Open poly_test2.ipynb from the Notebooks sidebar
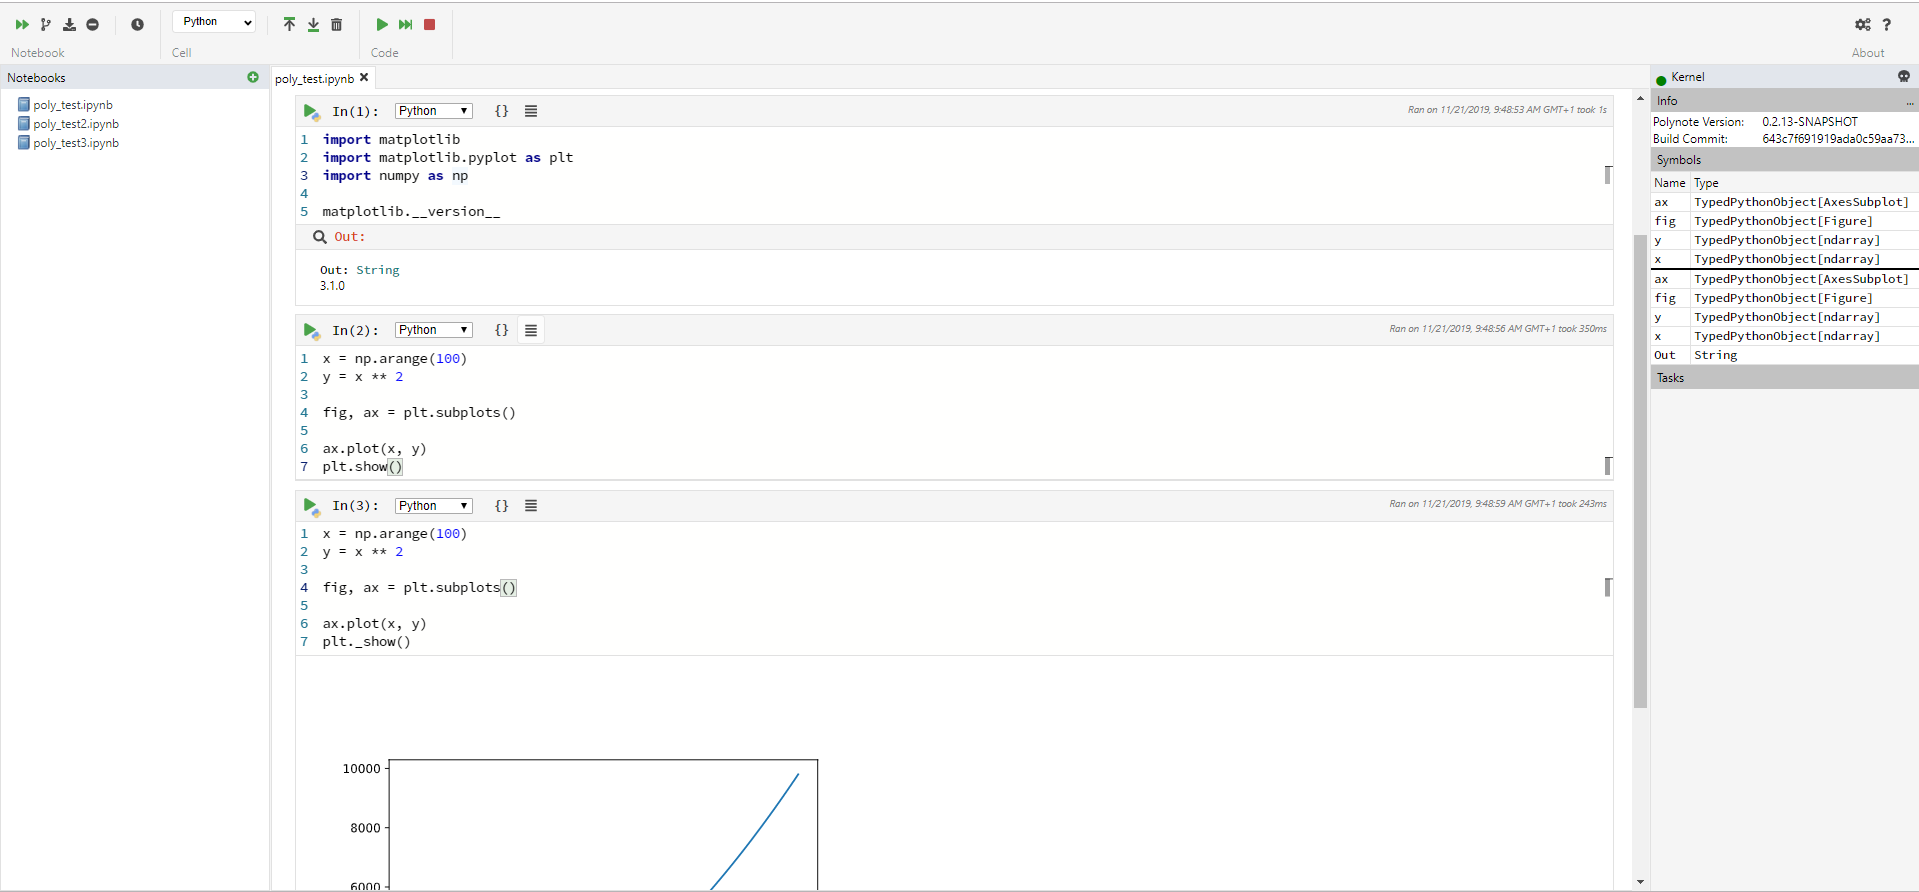 click(76, 123)
